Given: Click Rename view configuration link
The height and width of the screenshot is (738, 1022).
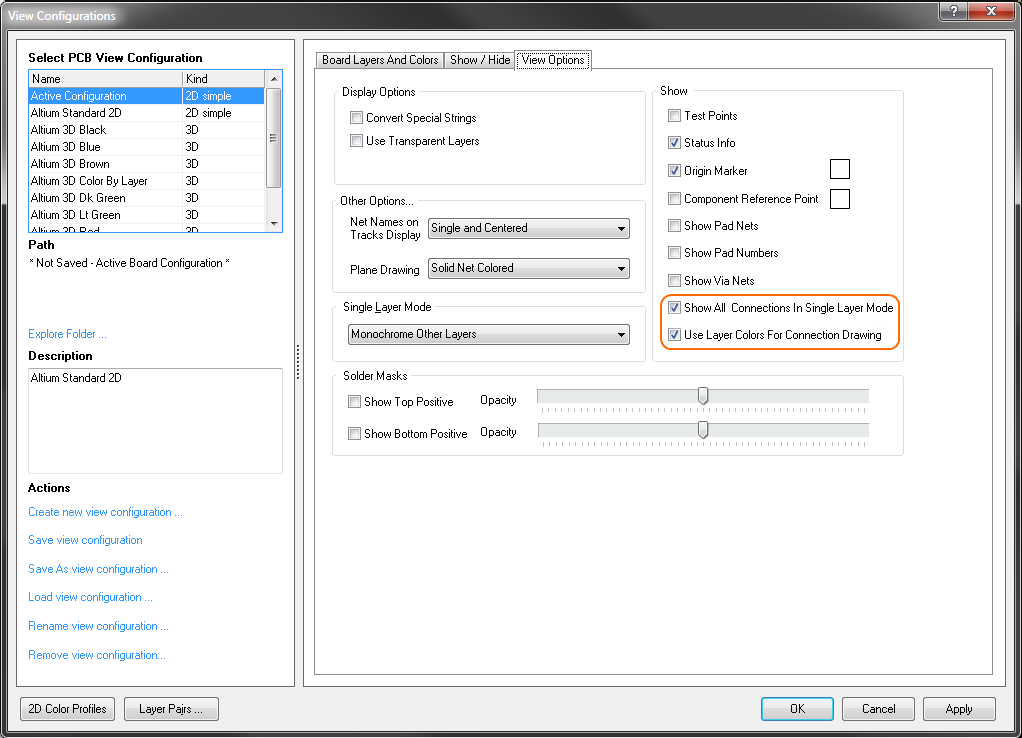Looking at the screenshot, I should coord(98,626).
